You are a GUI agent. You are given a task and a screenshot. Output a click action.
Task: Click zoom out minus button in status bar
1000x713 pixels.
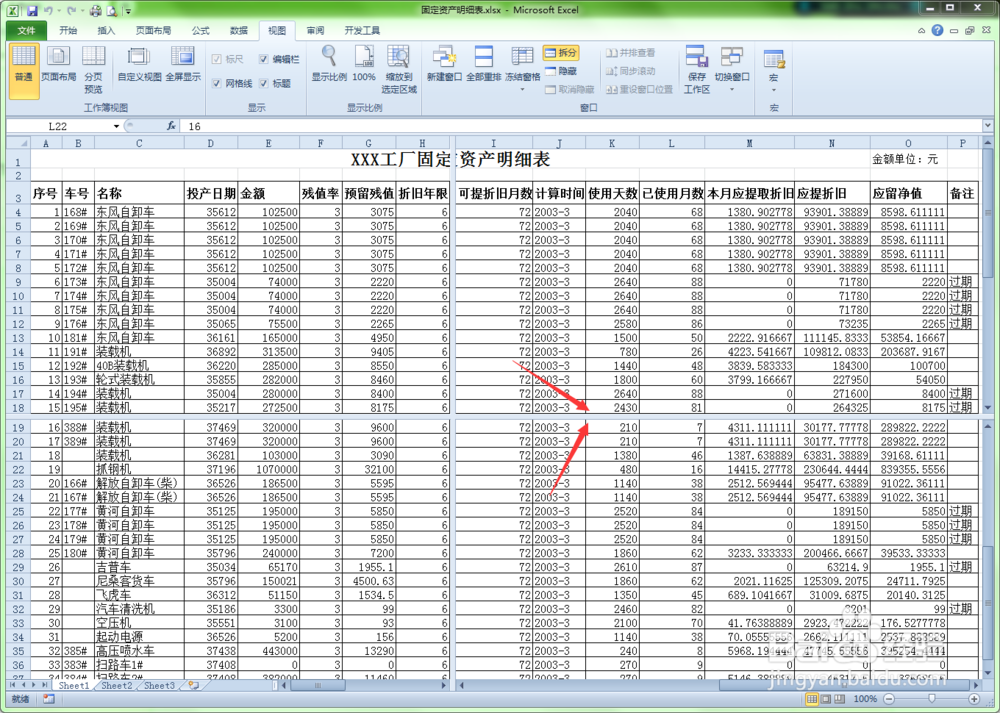[888, 699]
